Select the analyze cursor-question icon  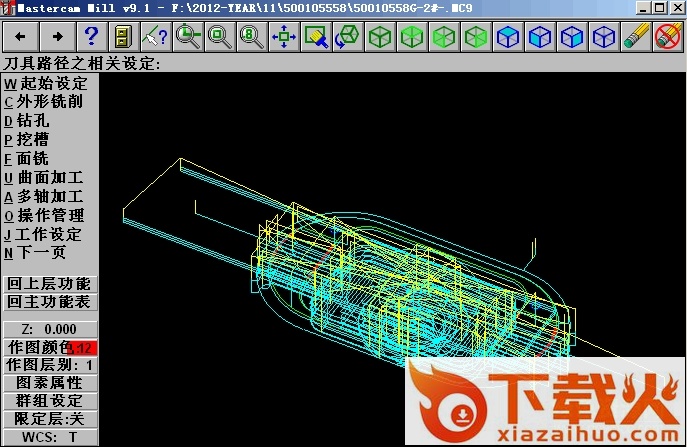[x=156, y=36]
